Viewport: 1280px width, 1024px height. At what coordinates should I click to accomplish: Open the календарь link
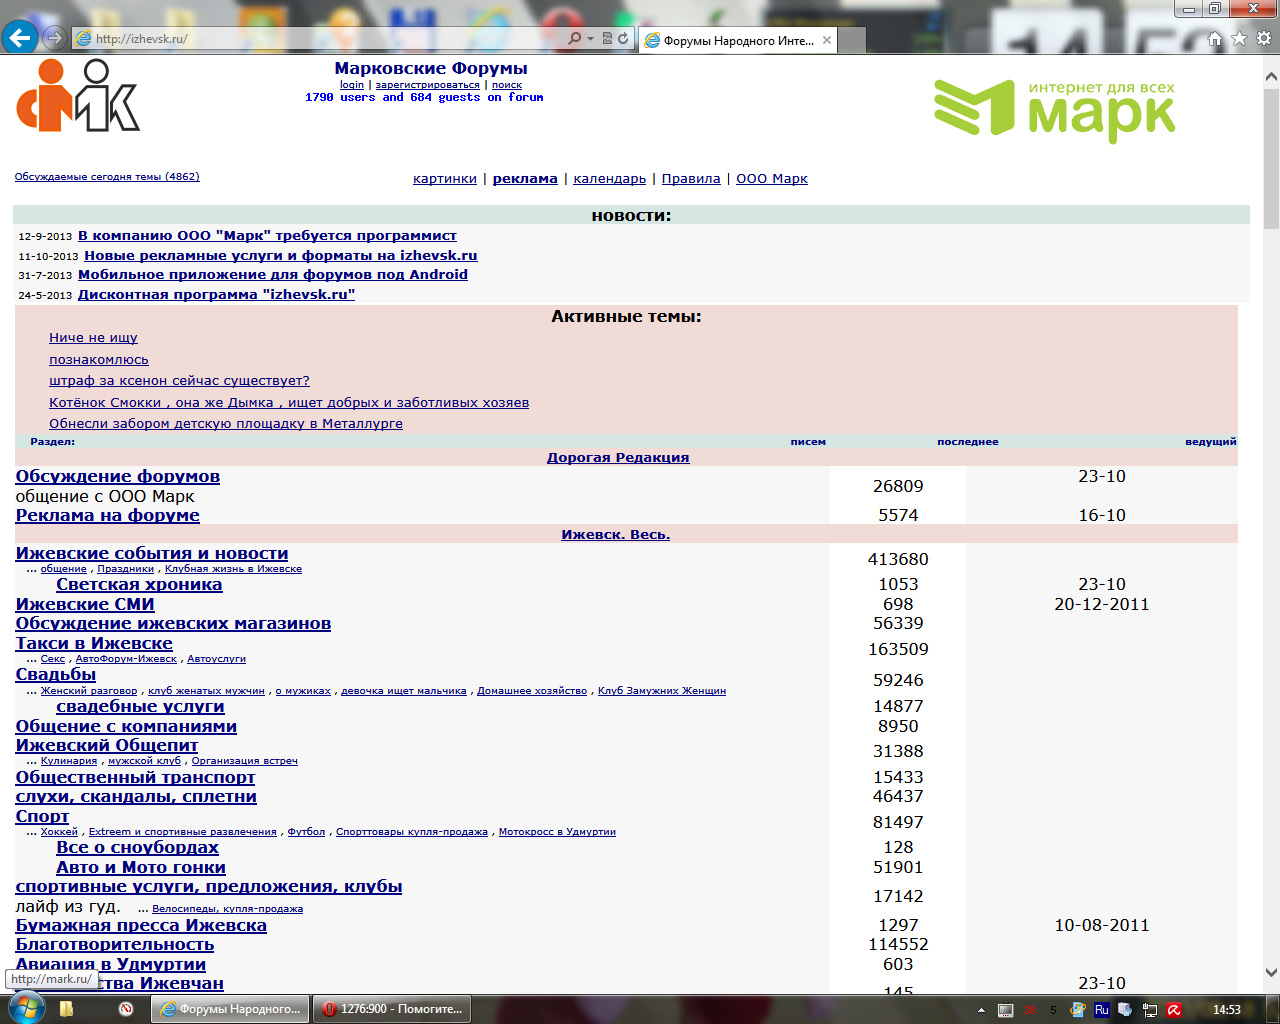tap(609, 179)
